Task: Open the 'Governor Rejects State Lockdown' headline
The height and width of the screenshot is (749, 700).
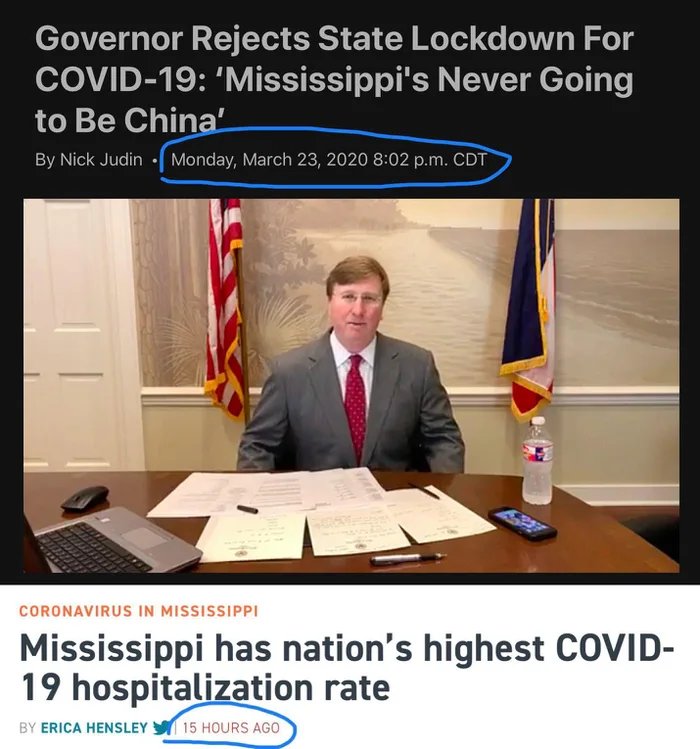Action: (x=334, y=79)
